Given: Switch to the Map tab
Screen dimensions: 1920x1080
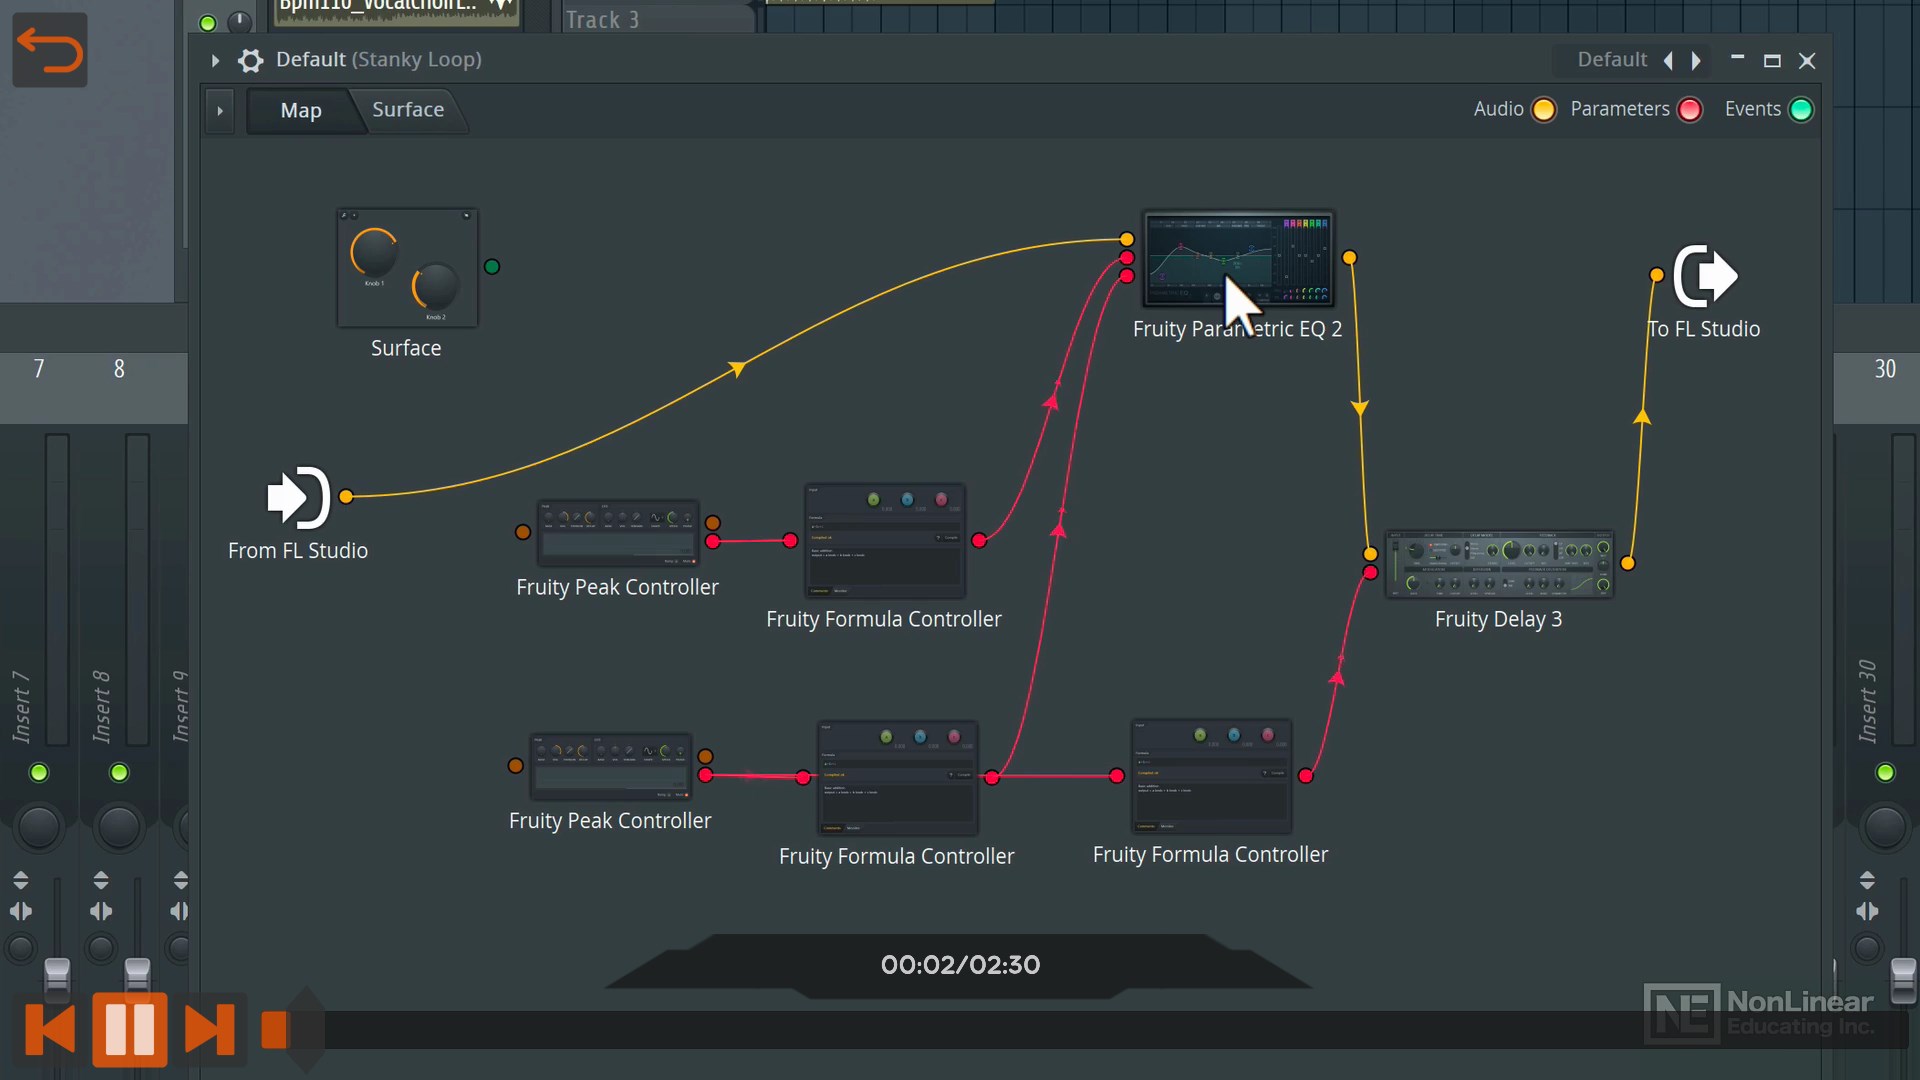Looking at the screenshot, I should click(301, 111).
